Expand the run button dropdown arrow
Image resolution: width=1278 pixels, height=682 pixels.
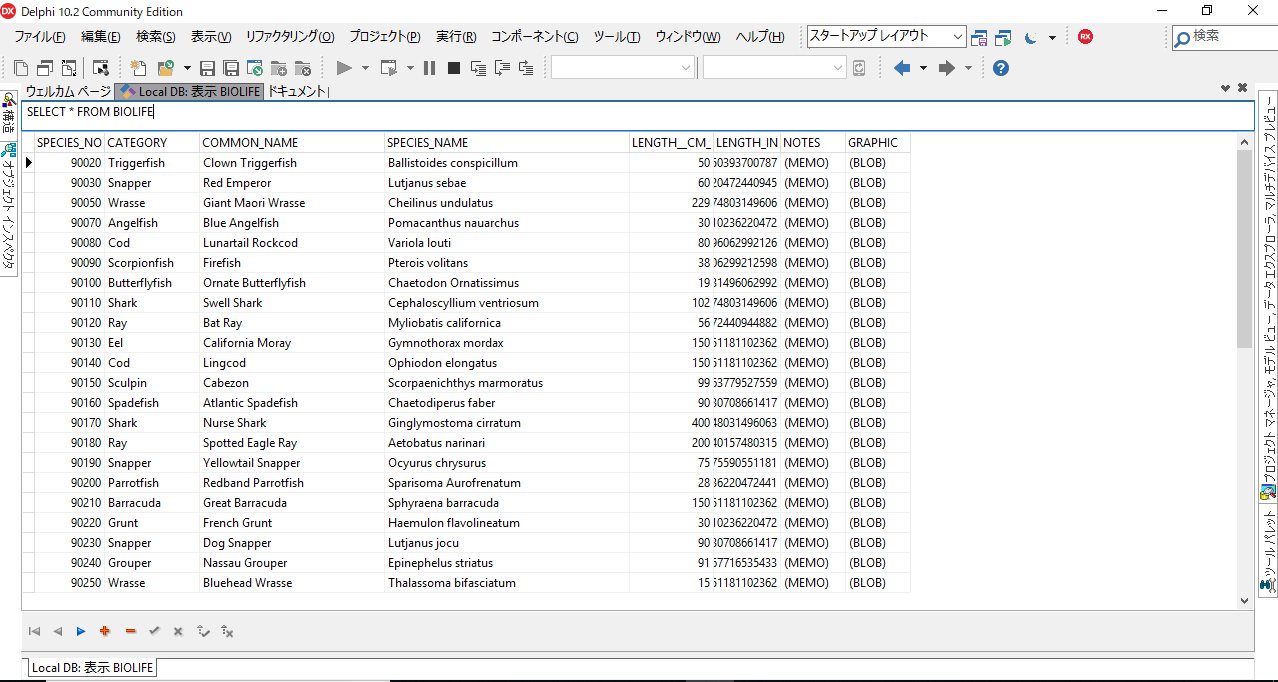tap(365, 68)
